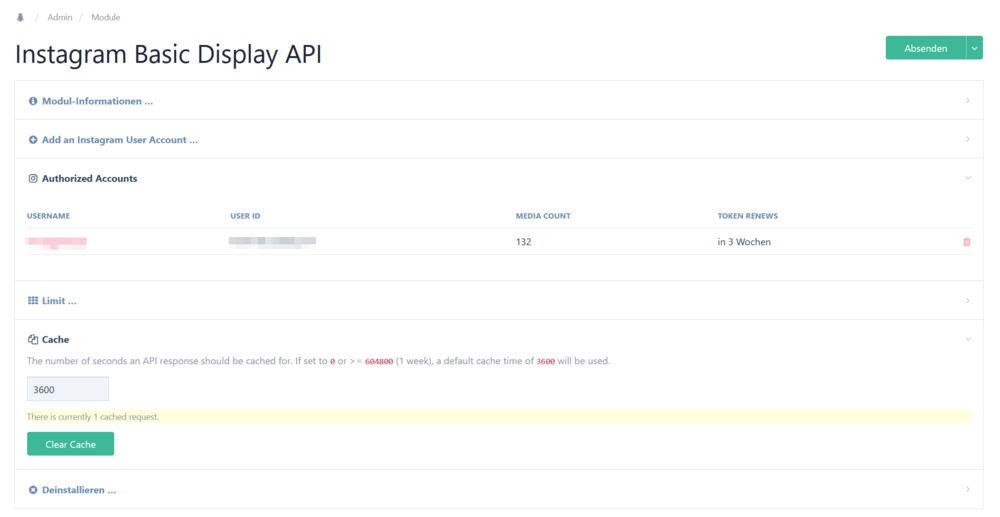This screenshot has width=1000, height=517.
Task: Click the x-circle icon beside Deinstallieren
Action: [x=33, y=490]
